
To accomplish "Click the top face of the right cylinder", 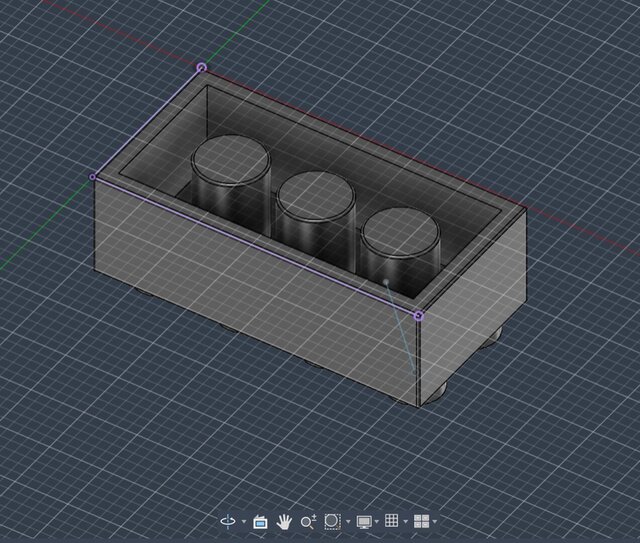I will tap(400, 232).
